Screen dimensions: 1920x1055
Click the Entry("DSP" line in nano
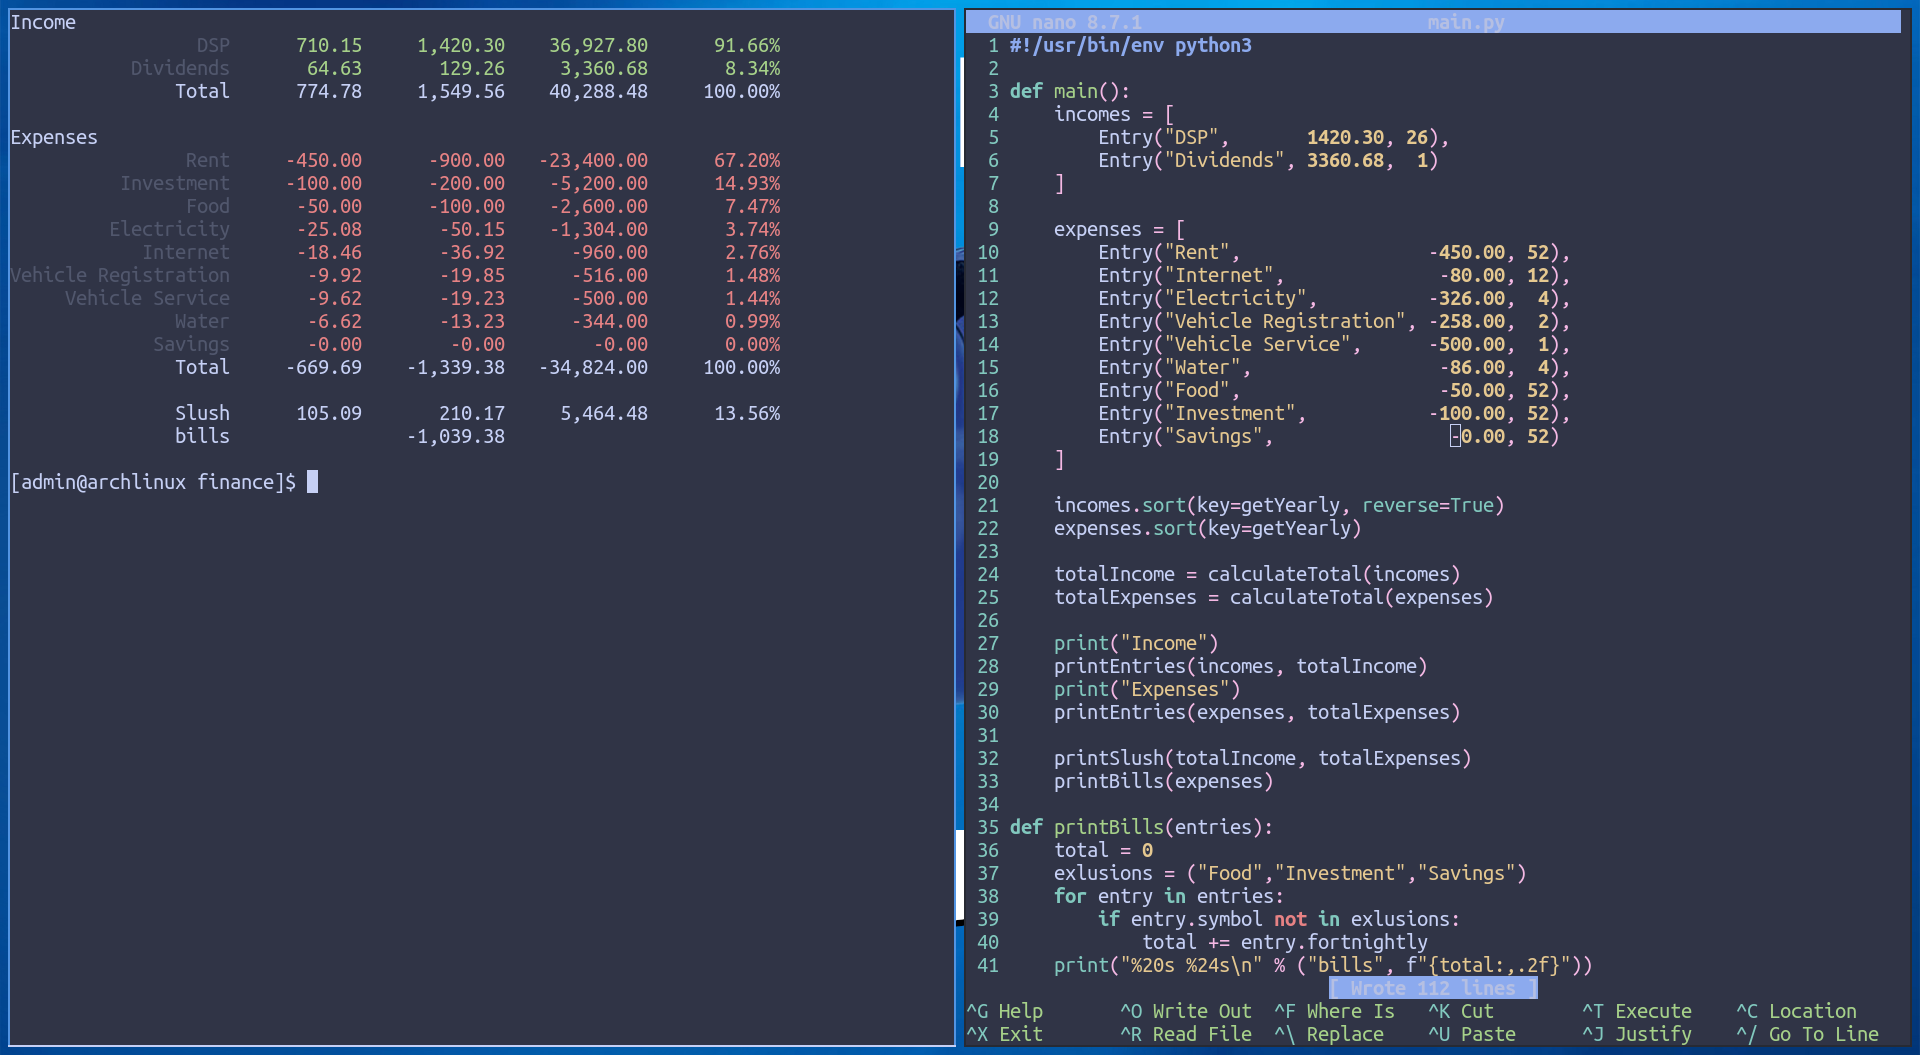point(1274,137)
